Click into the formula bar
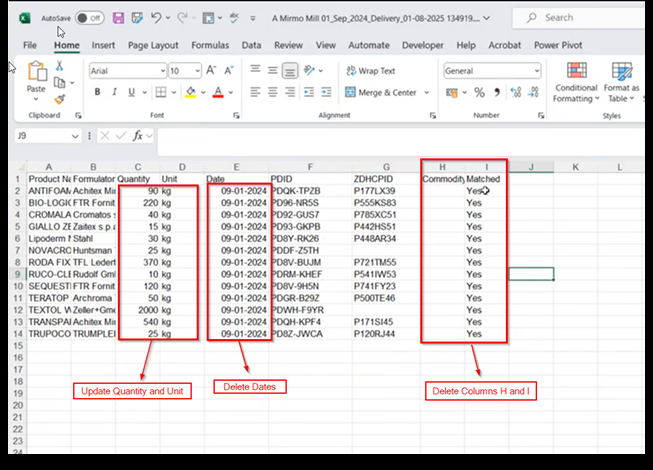The image size is (653, 470). point(401,142)
